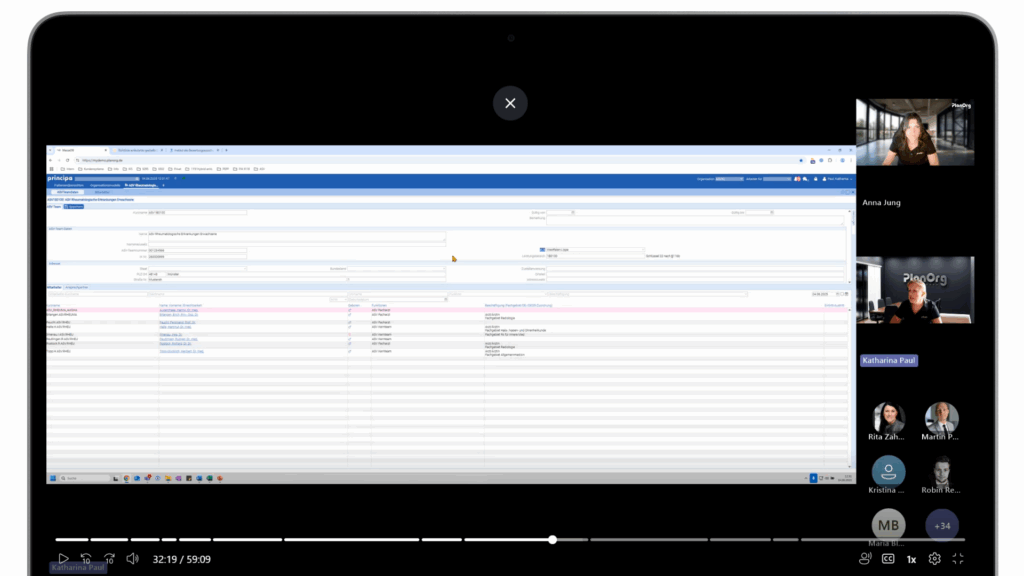1024x576 pixels.
Task: Open the 1x playback speed menu
Action: [911, 560]
